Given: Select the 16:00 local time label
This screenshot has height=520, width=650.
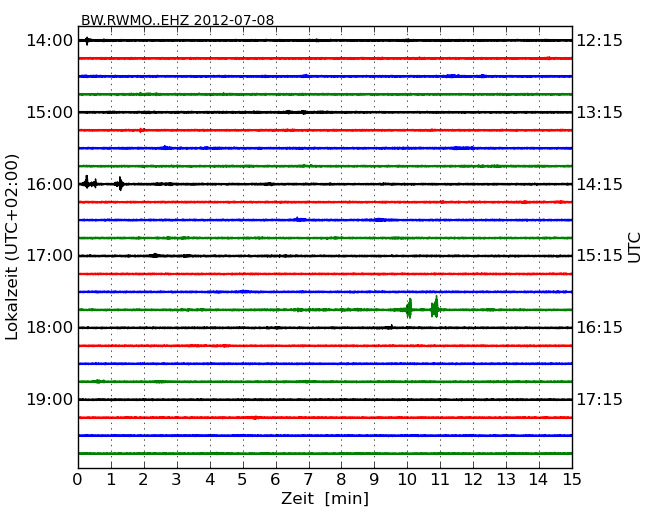Looking at the screenshot, I should (x=50, y=184).
